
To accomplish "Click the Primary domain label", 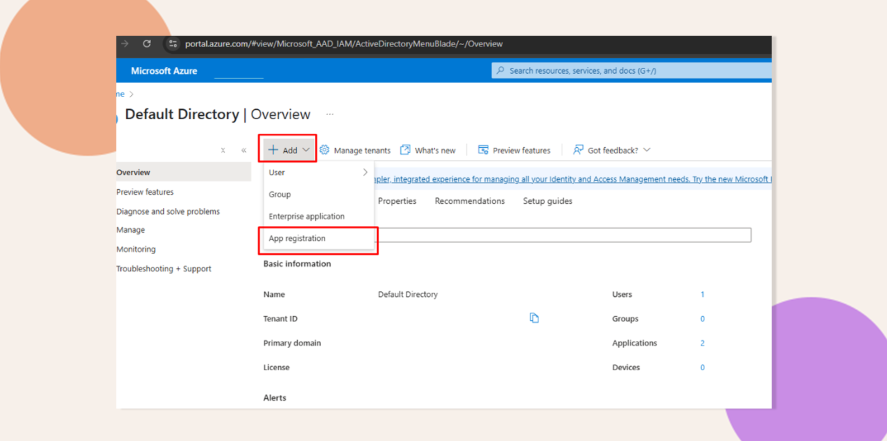I will (x=292, y=343).
